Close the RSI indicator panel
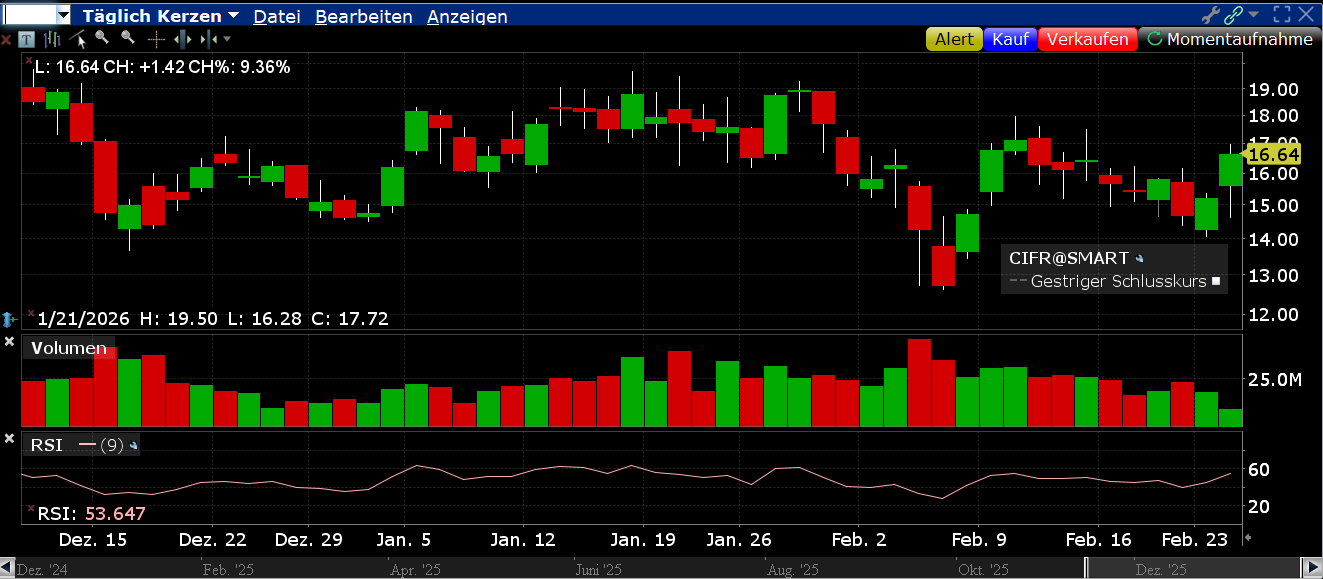1323x579 pixels. (x=9, y=439)
